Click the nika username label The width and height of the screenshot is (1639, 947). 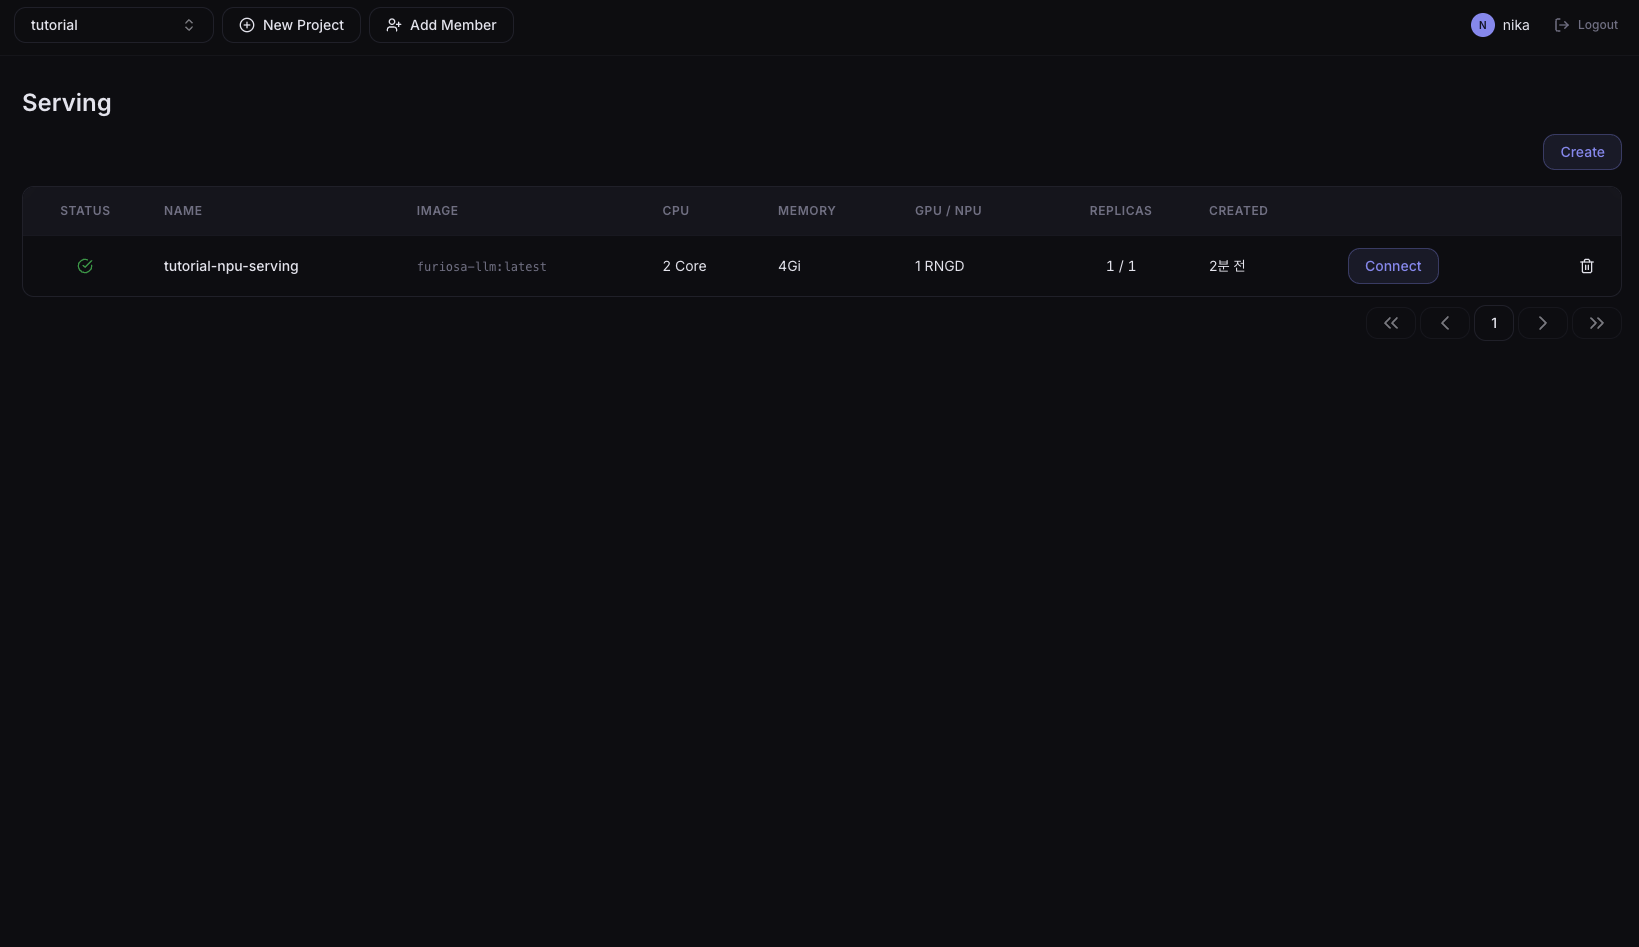(1516, 25)
